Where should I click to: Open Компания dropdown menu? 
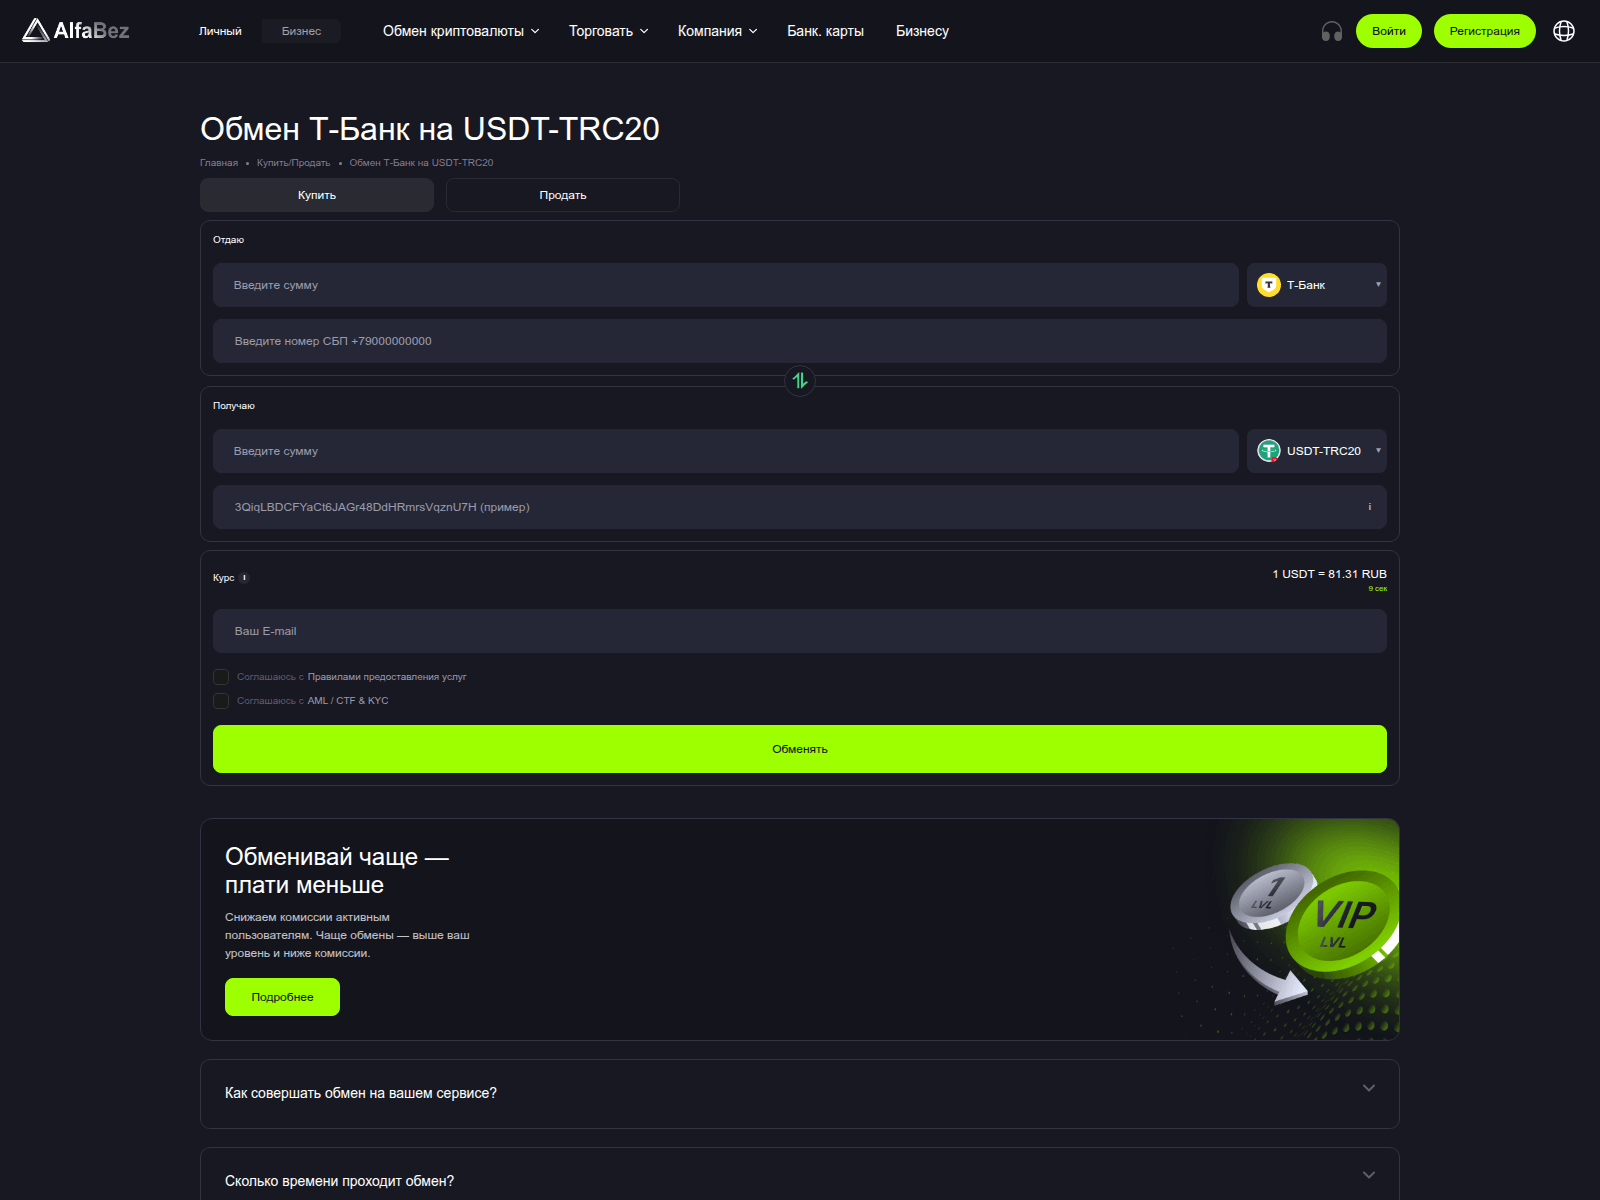(x=717, y=31)
